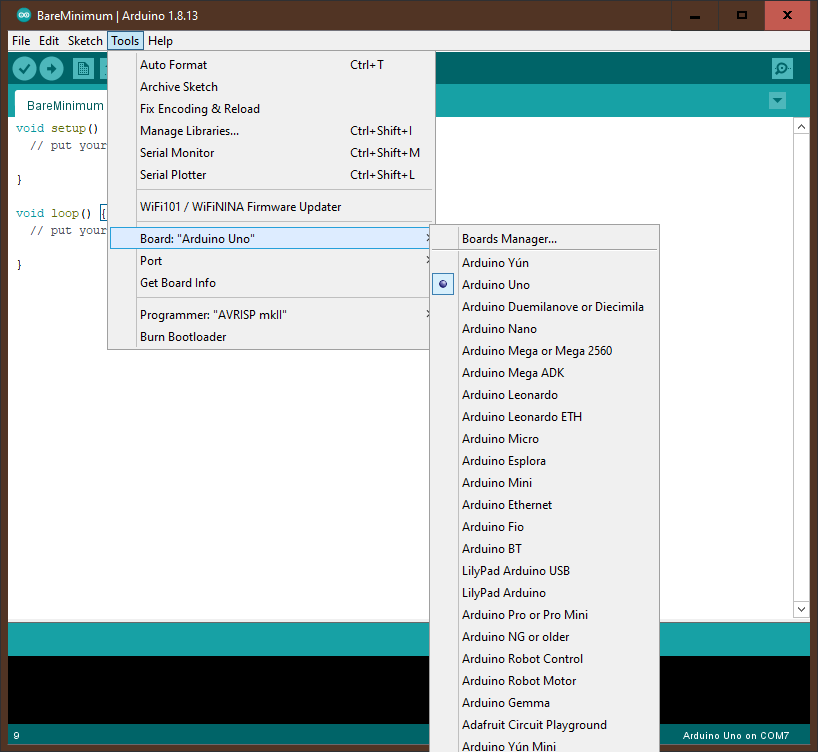Open the Edit menu
The height and width of the screenshot is (752, 818).
(49, 41)
